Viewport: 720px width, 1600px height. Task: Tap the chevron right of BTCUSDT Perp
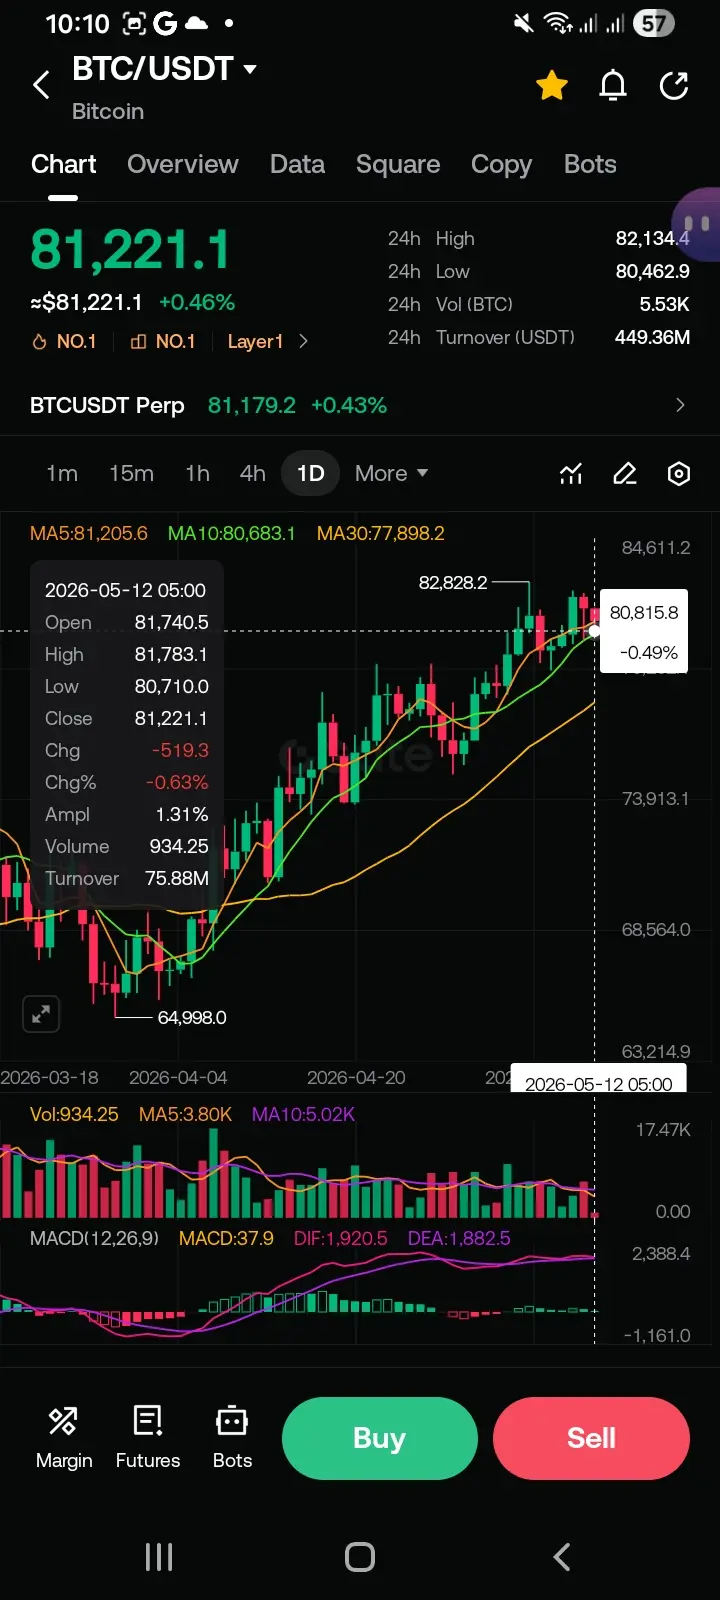pyautogui.click(x=680, y=405)
